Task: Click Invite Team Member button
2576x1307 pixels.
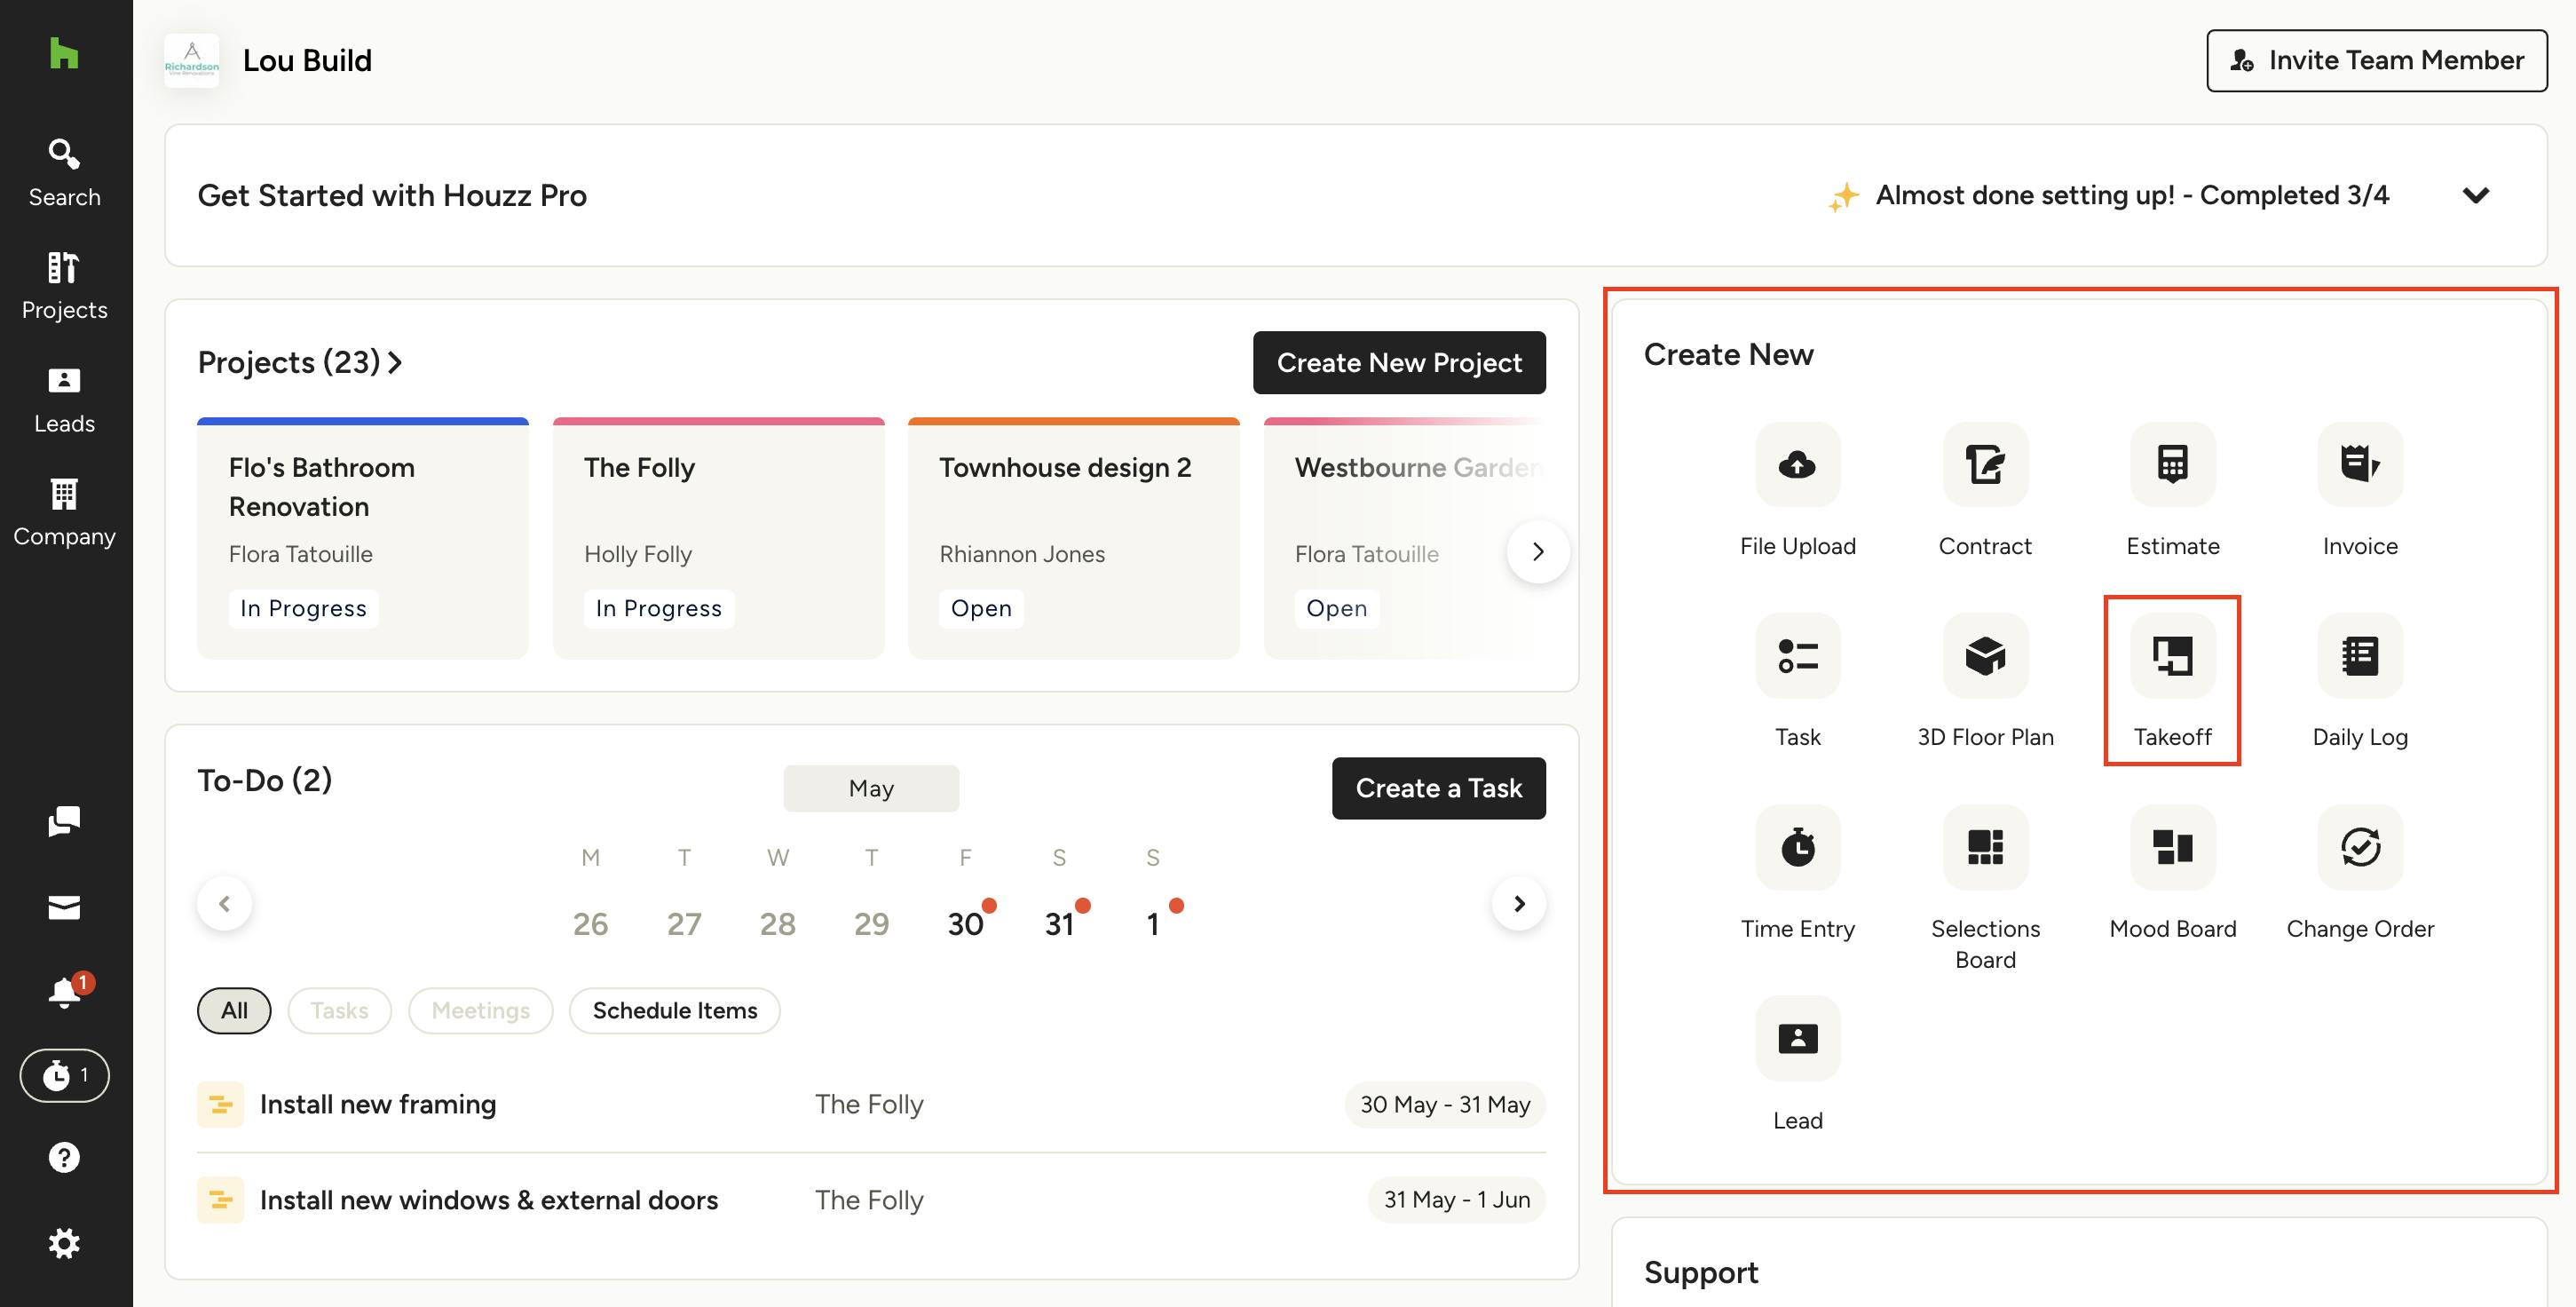Action: [x=2376, y=60]
